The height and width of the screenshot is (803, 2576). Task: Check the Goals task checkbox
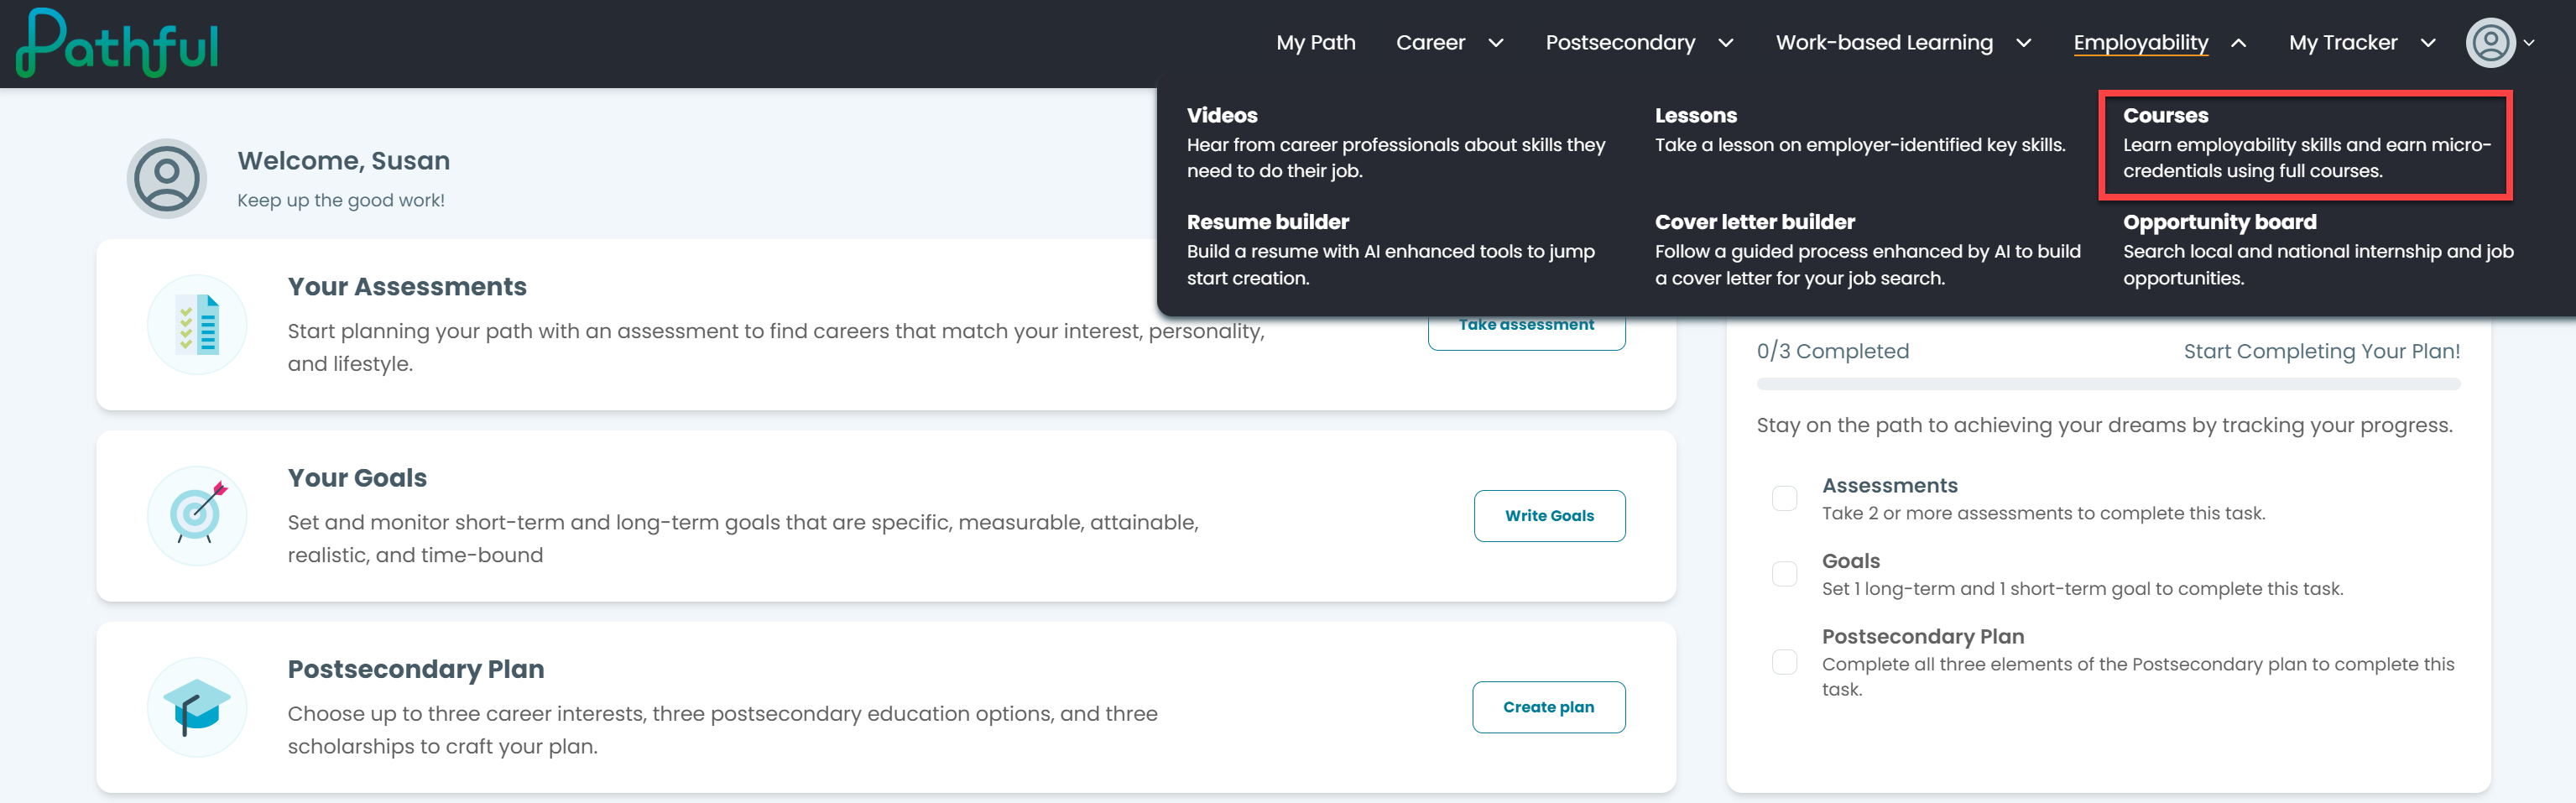coord(1784,574)
